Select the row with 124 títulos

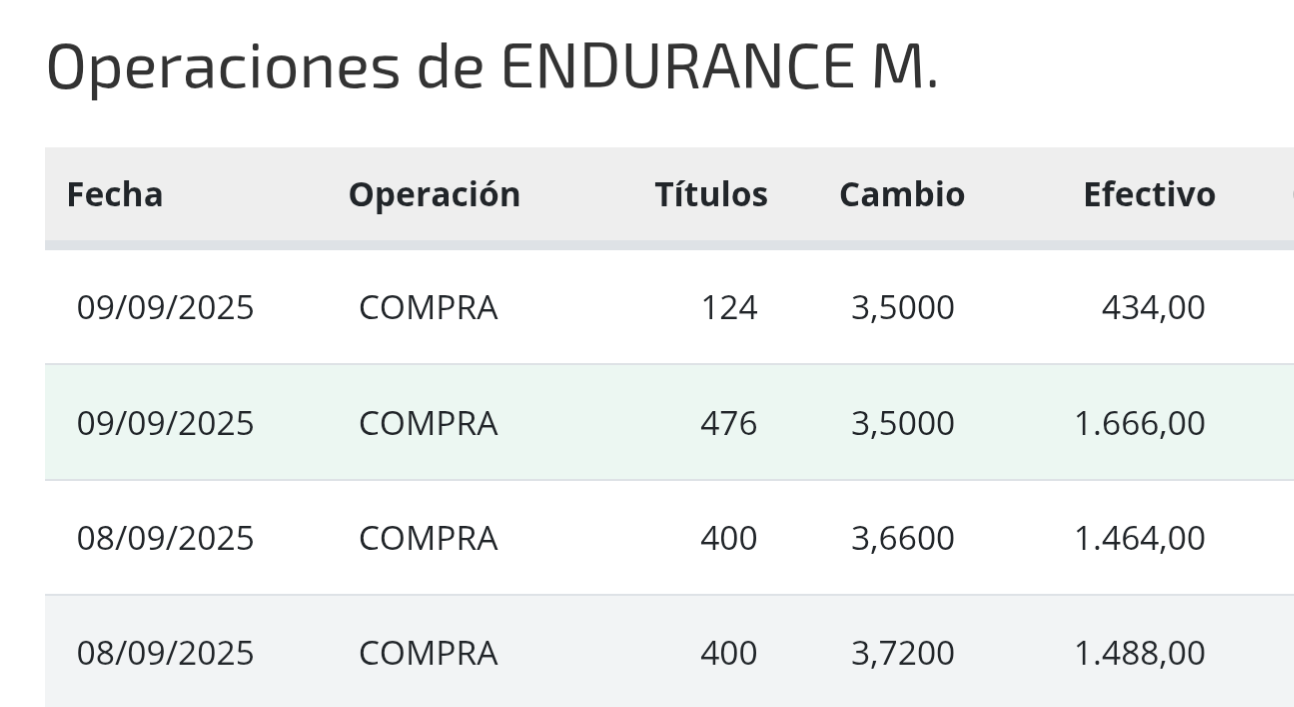point(669,308)
